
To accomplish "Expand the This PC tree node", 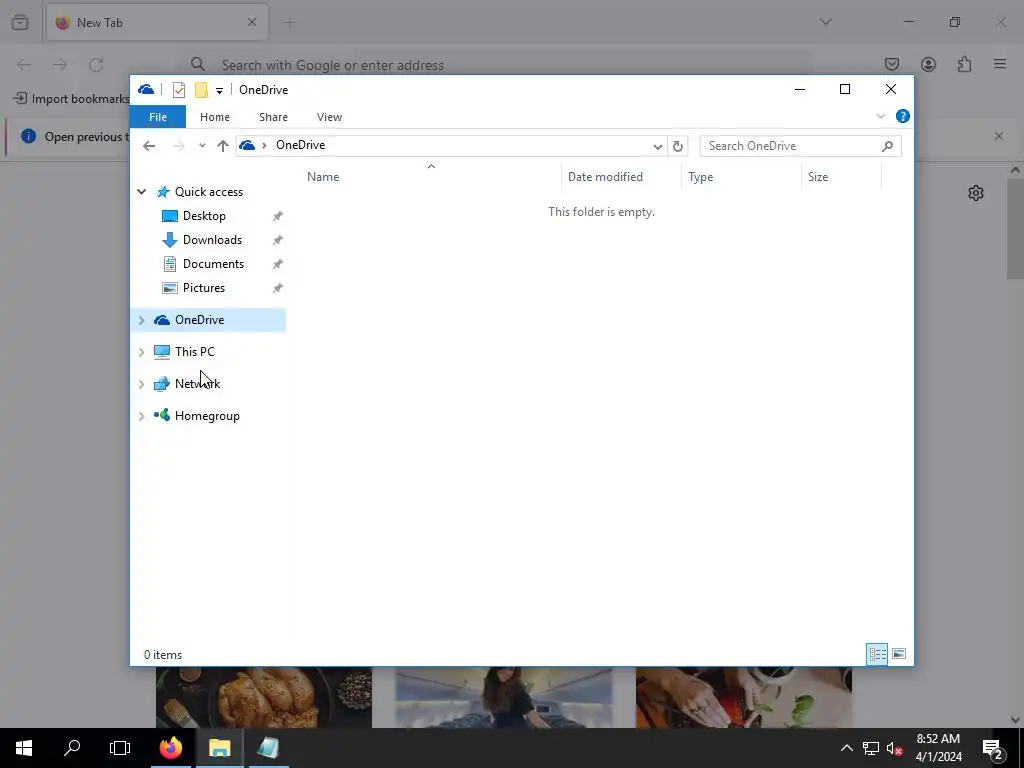I will [141, 352].
